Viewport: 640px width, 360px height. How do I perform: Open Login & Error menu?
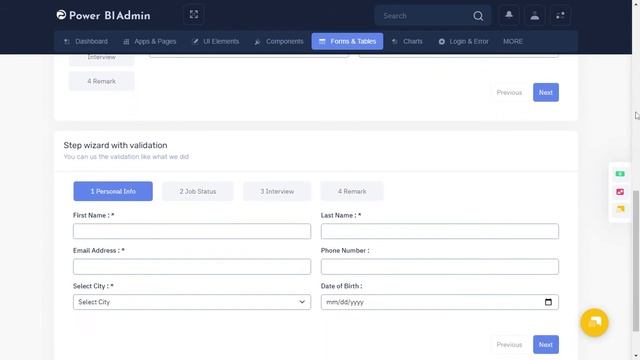(x=464, y=41)
